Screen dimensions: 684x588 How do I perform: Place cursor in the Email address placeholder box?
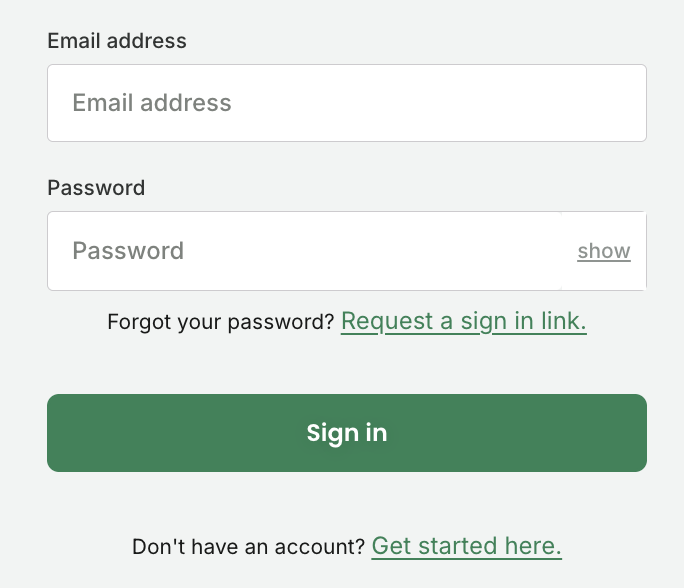pyautogui.click(x=346, y=103)
